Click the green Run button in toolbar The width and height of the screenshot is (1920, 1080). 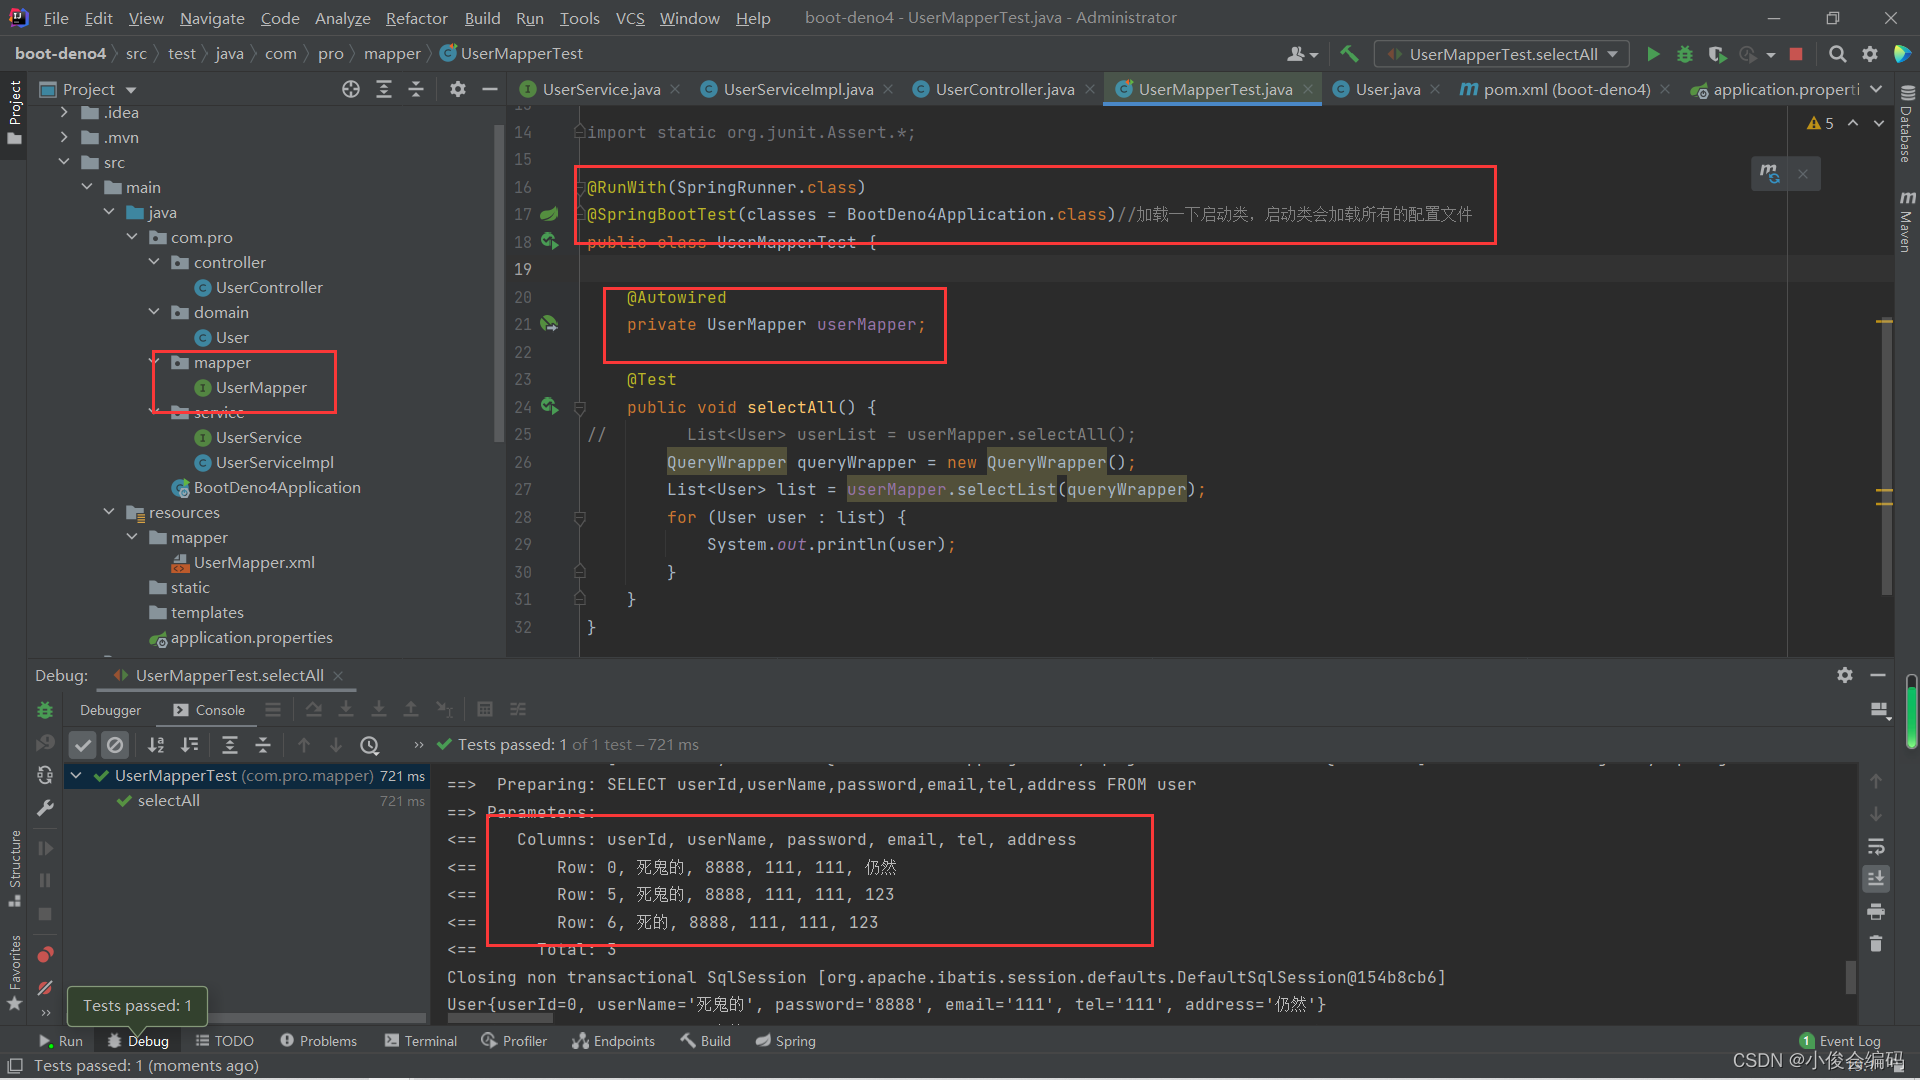coord(1653,54)
